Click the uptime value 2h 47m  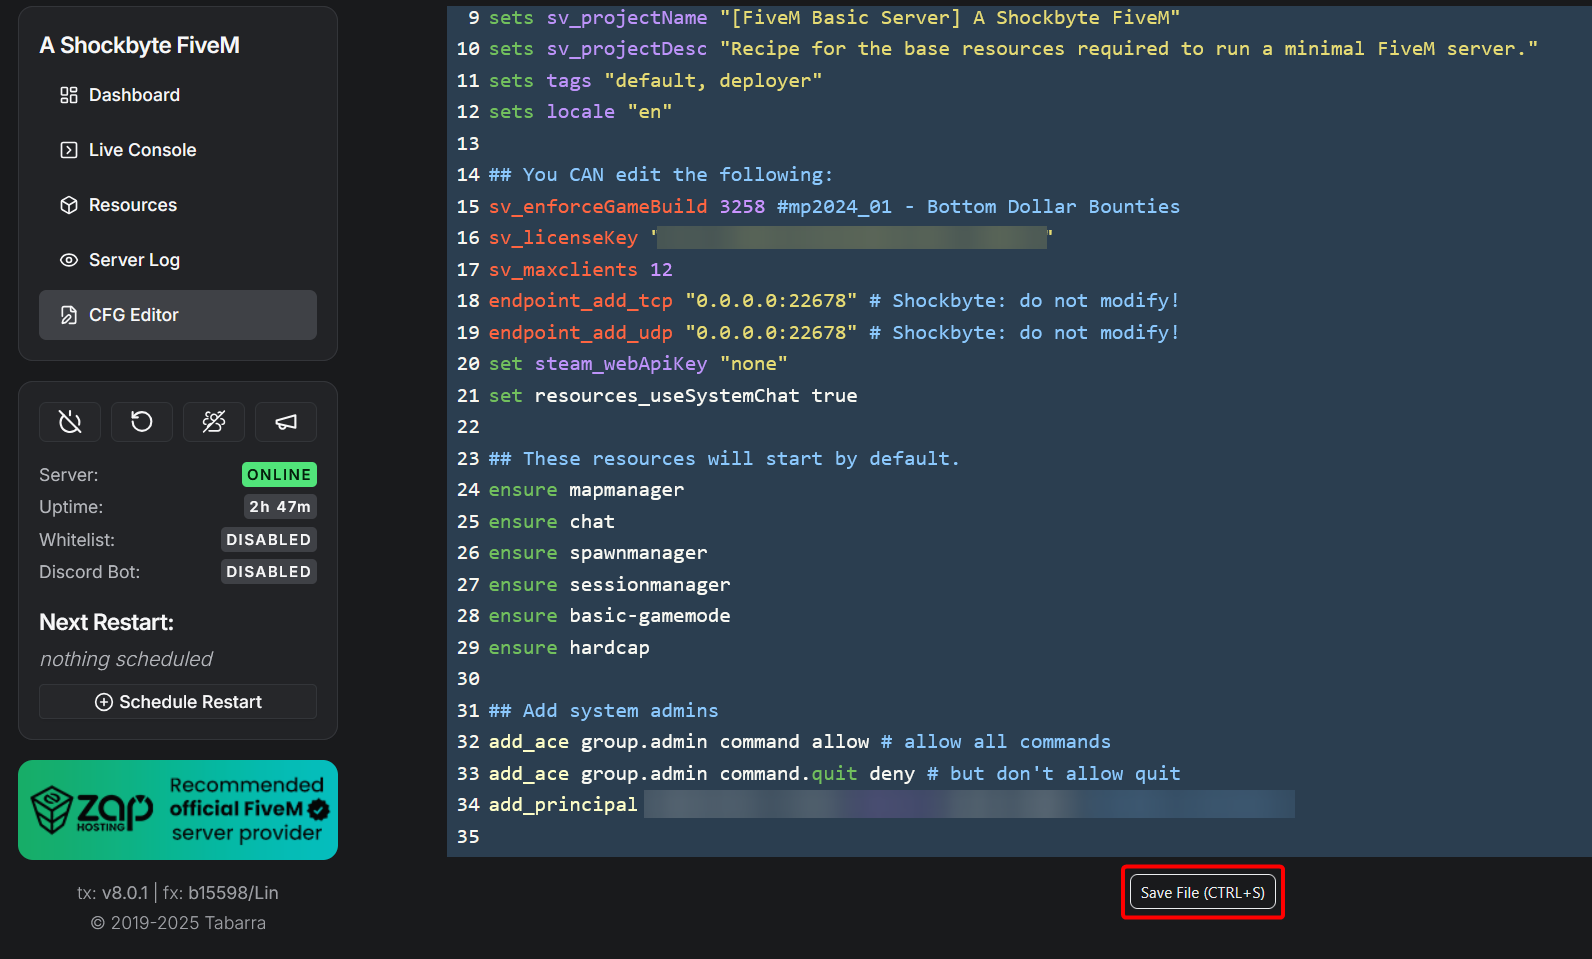coord(280,507)
